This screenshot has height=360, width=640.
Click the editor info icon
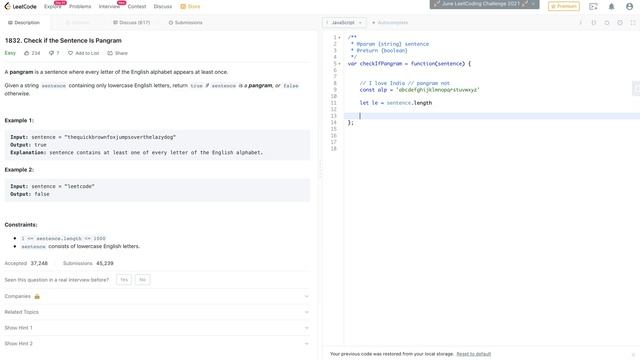pyautogui.click(x=580, y=23)
